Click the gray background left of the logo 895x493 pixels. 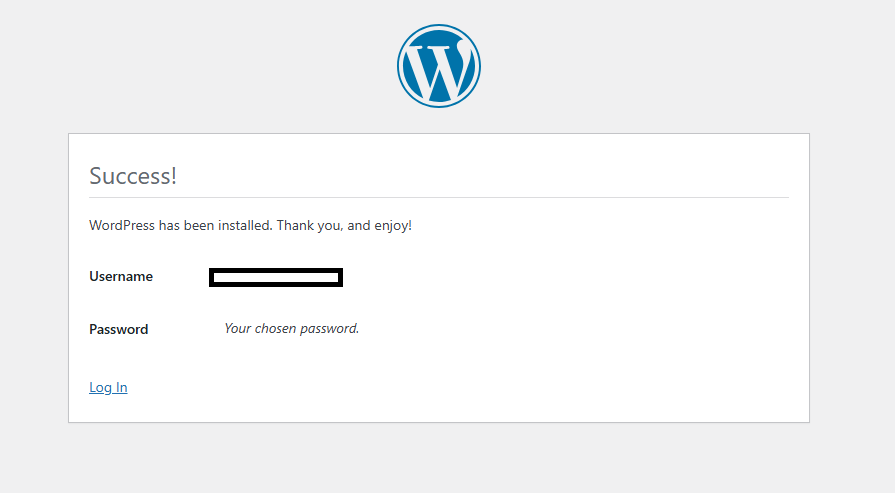click(x=200, y=65)
